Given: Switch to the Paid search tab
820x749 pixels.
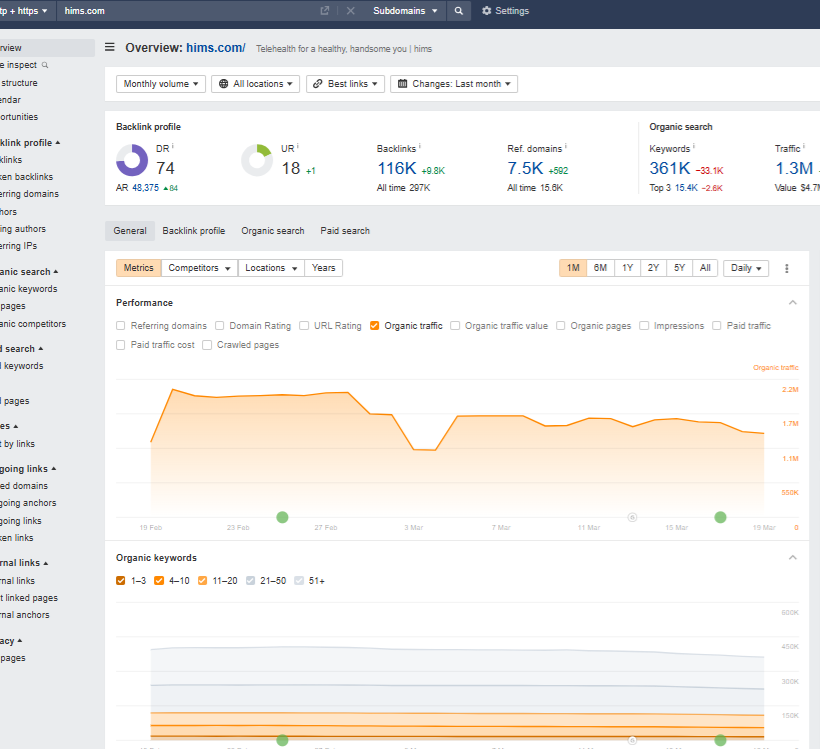Looking at the screenshot, I should click(x=345, y=231).
